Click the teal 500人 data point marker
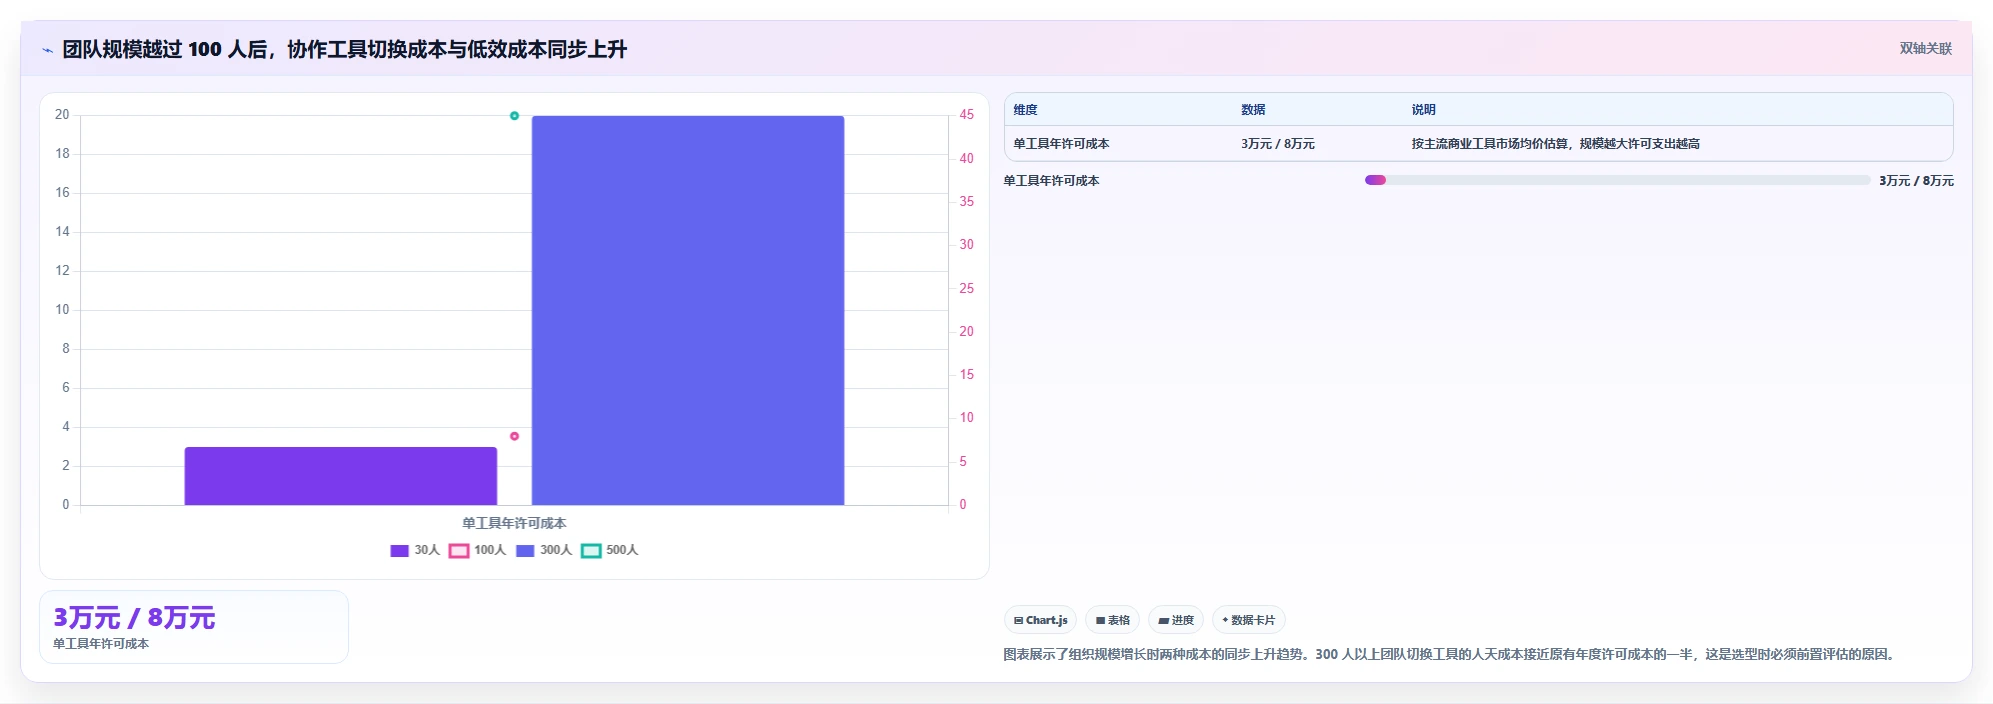The height and width of the screenshot is (704, 1993). (514, 116)
